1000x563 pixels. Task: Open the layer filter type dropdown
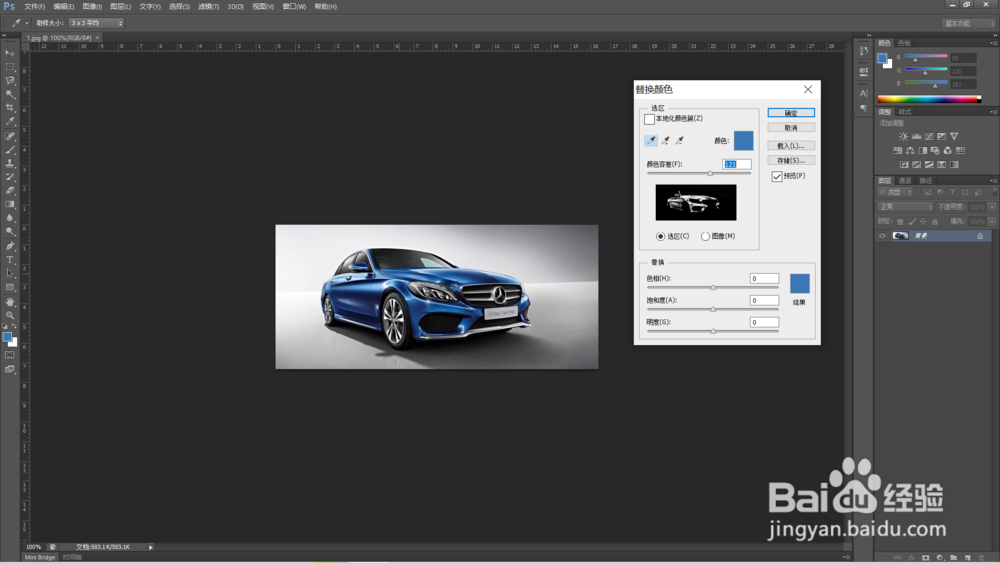point(896,192)
